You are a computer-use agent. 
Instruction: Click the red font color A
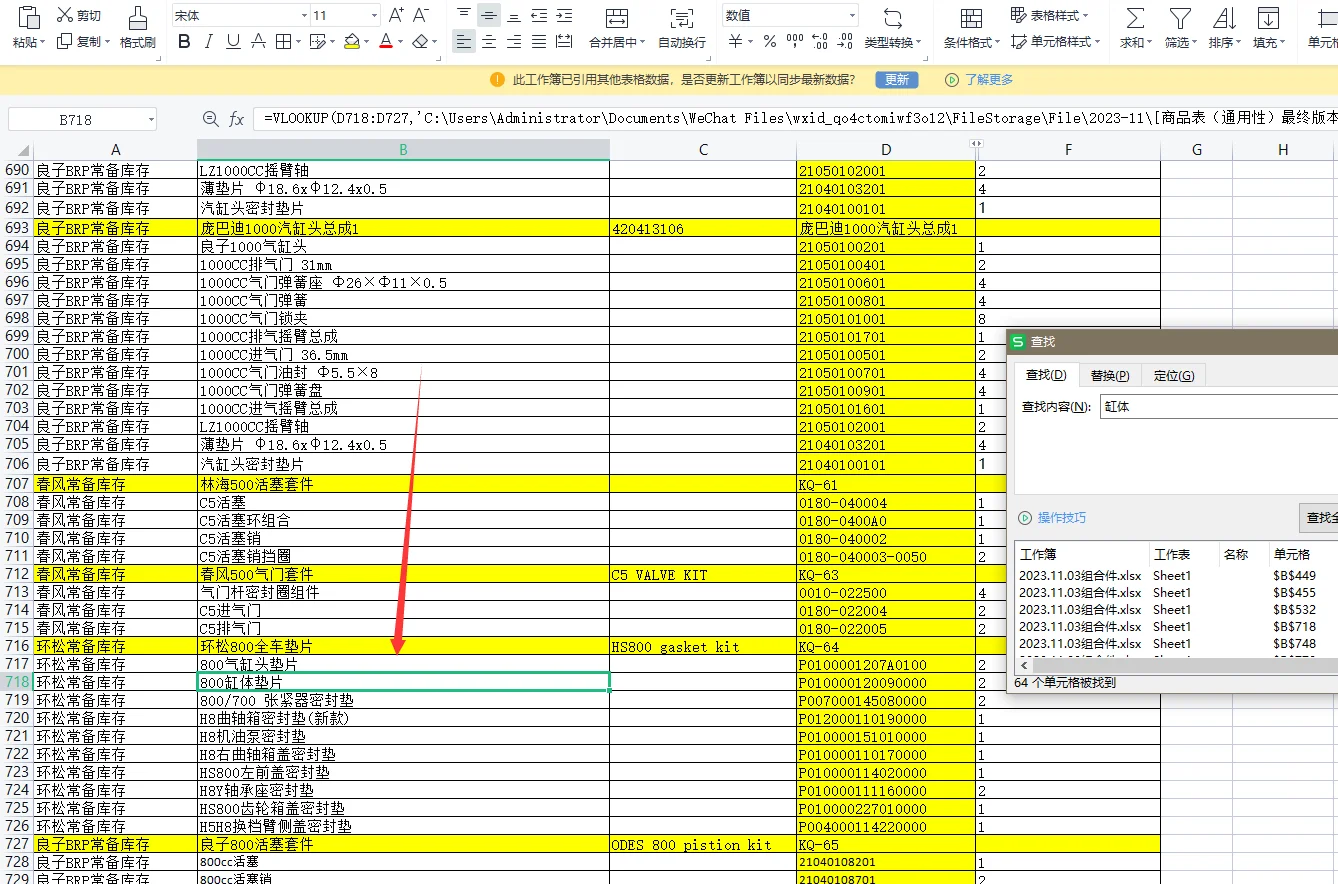386,41
